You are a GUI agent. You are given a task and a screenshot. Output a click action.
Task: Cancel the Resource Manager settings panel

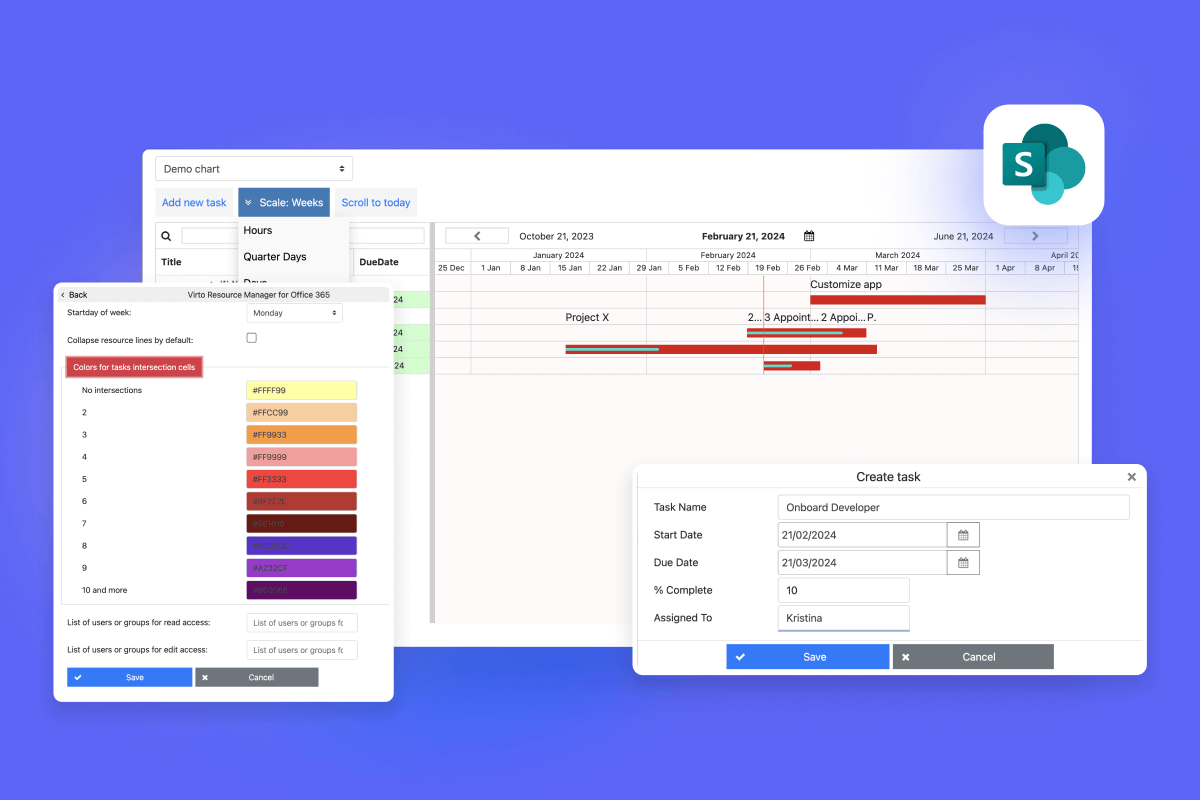coord(257,677)
